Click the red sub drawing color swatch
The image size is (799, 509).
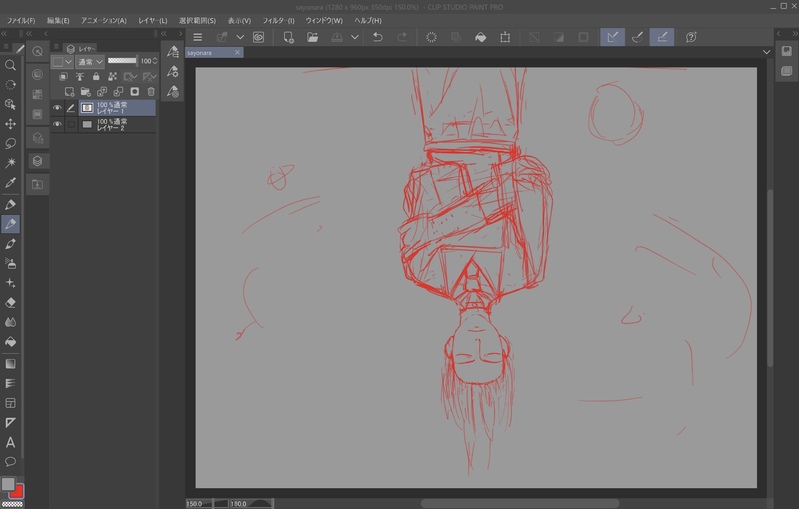pyautogui.click(x=17, y=491)
